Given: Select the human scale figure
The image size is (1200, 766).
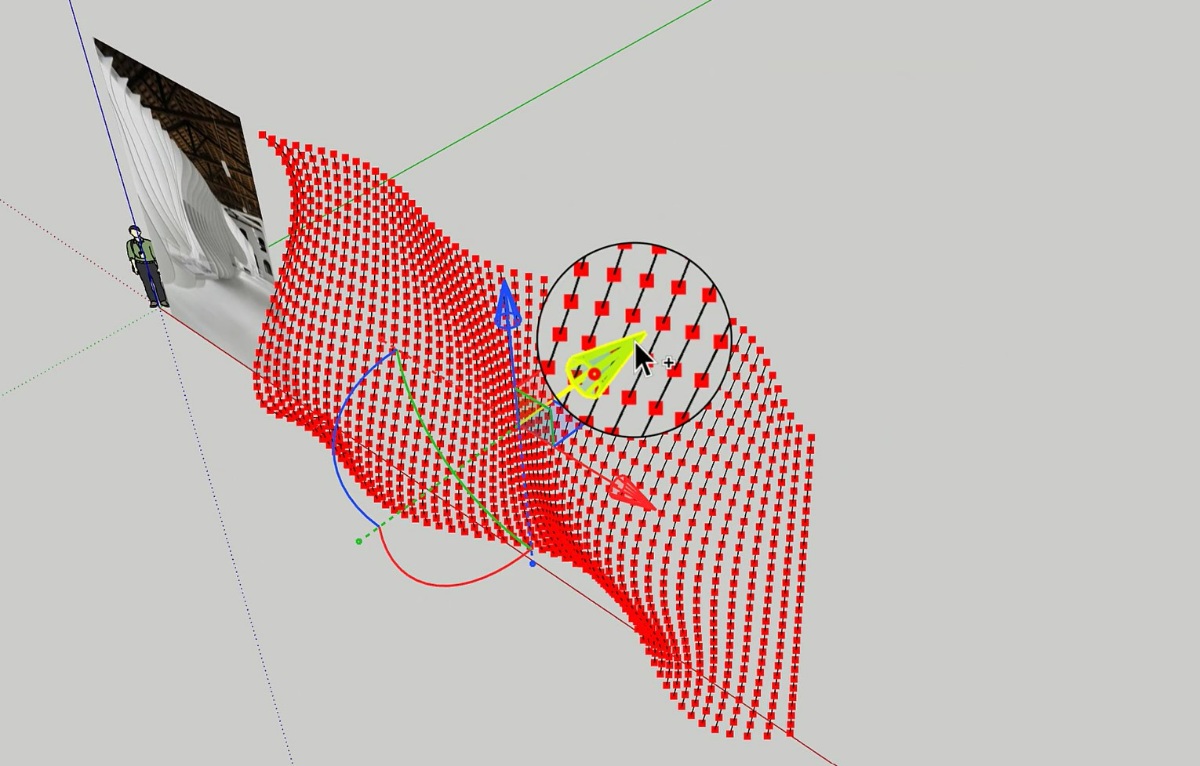Looking at the screenshot, I should [x=146, y=265].
